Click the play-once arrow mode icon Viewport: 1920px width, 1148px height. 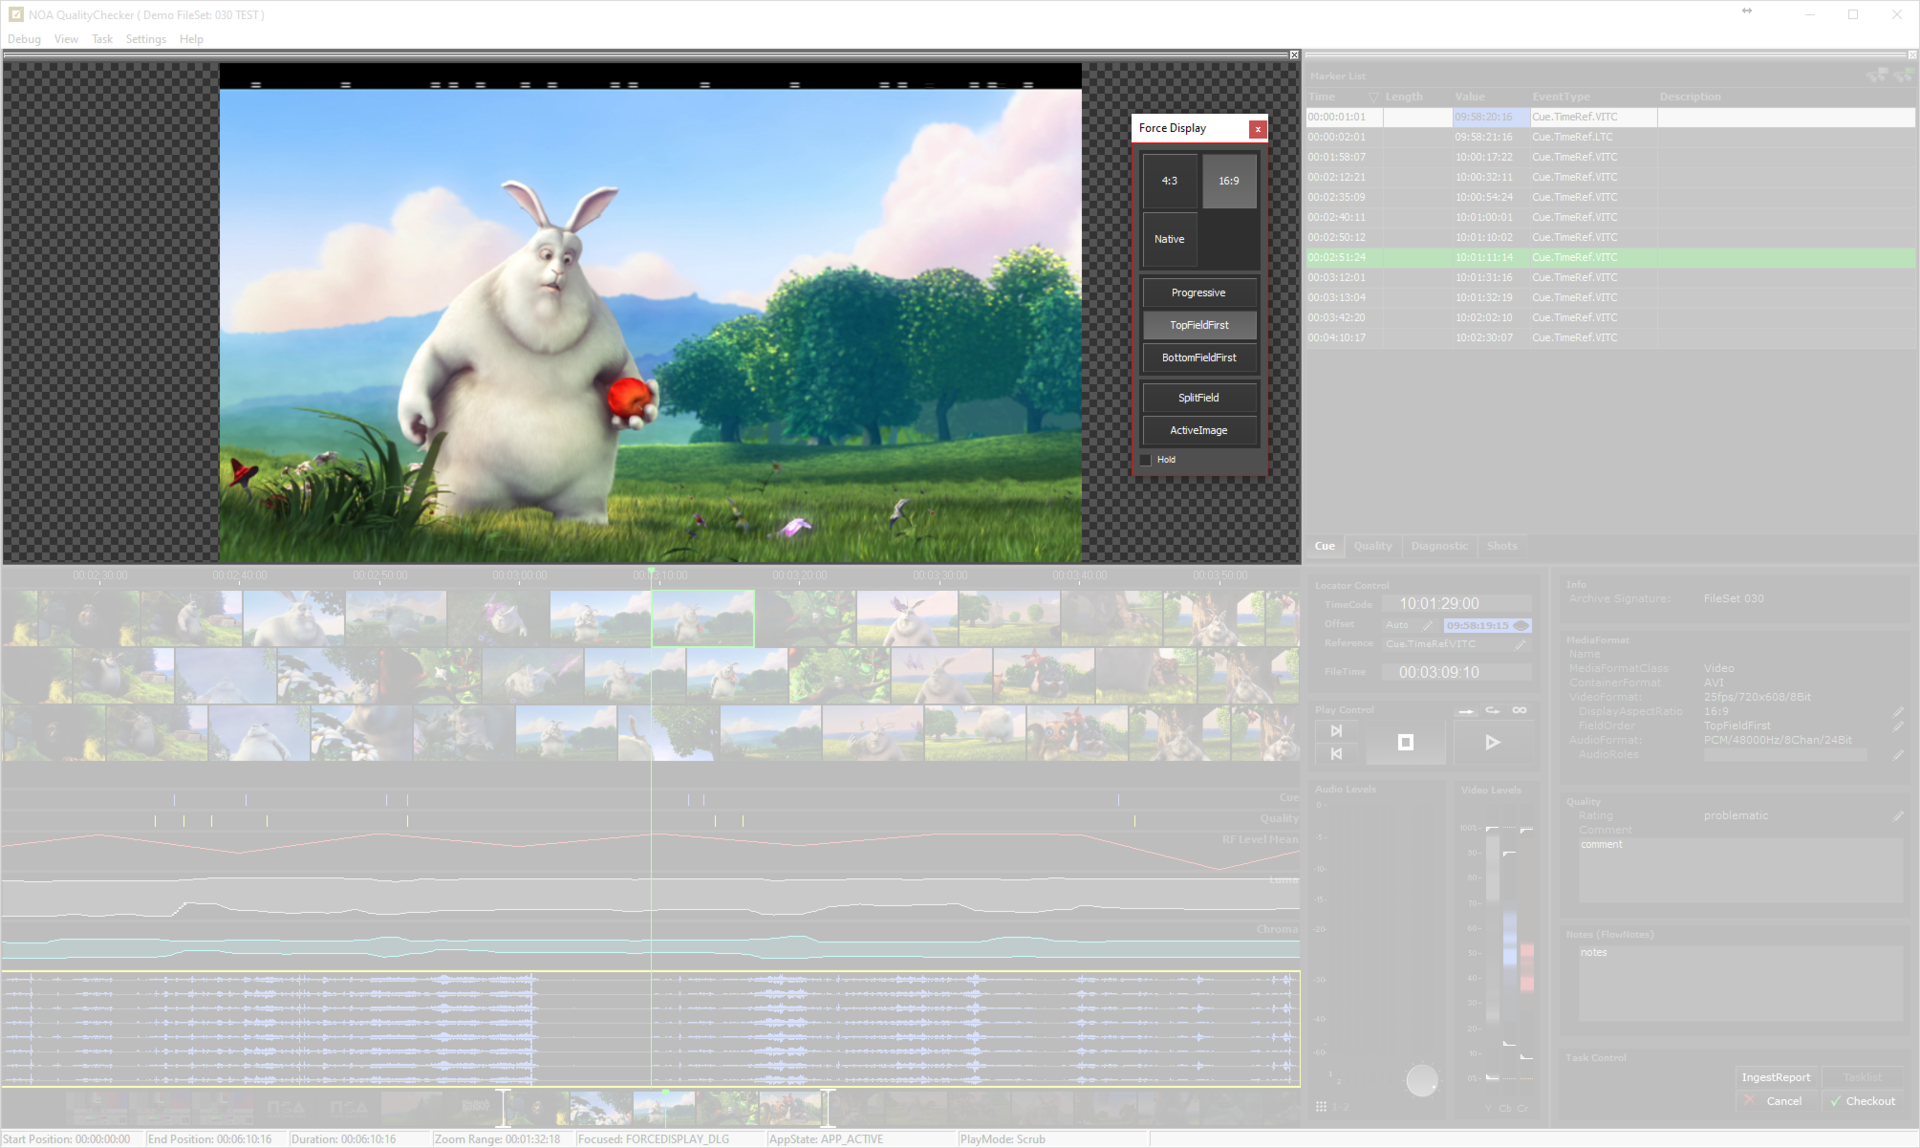pyautogui.click(x=1465, y=711)
